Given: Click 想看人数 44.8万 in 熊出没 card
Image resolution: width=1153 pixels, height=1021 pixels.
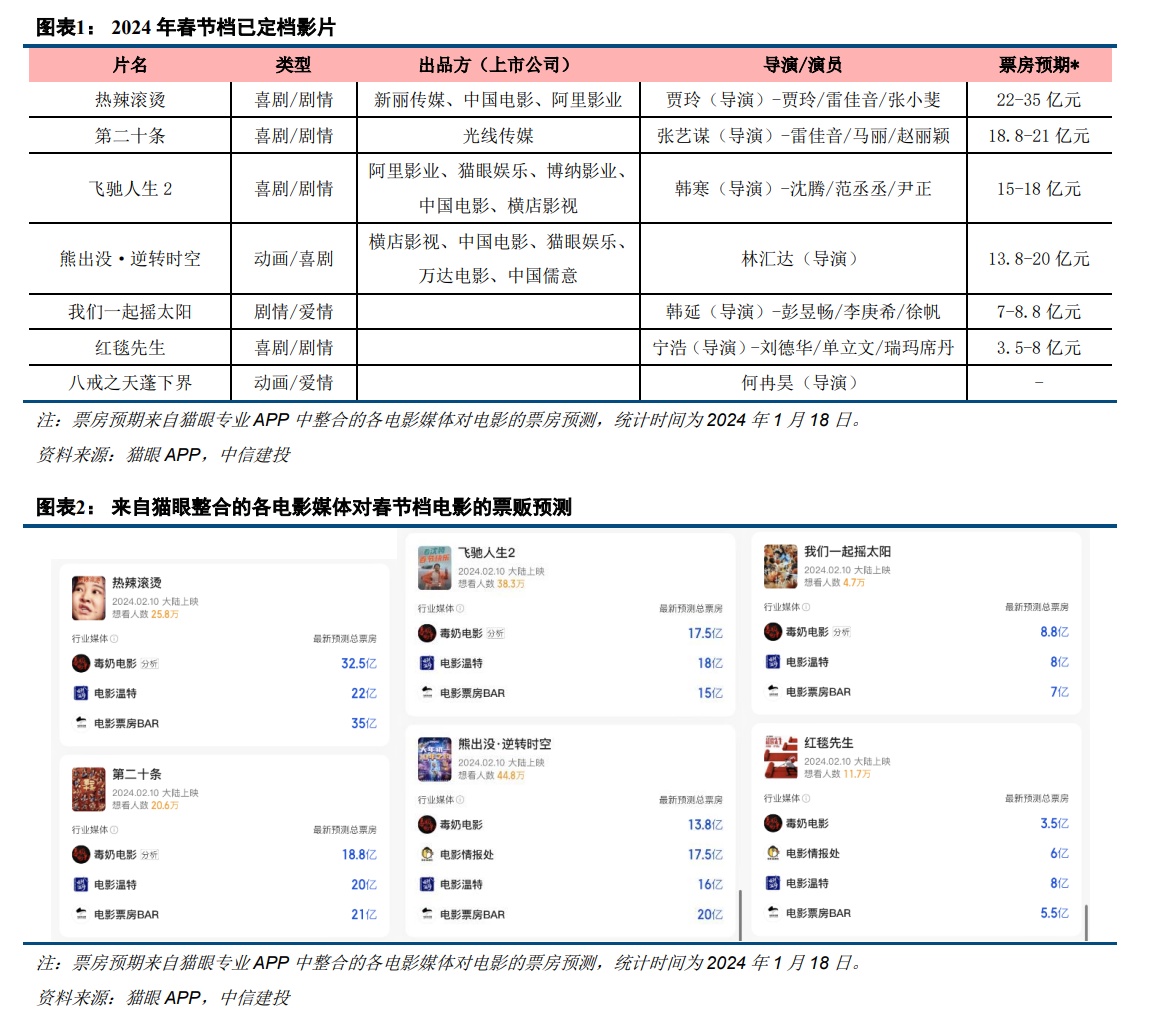Looking at the screenshot, I should pyautogui.click(x=491, y=775).
